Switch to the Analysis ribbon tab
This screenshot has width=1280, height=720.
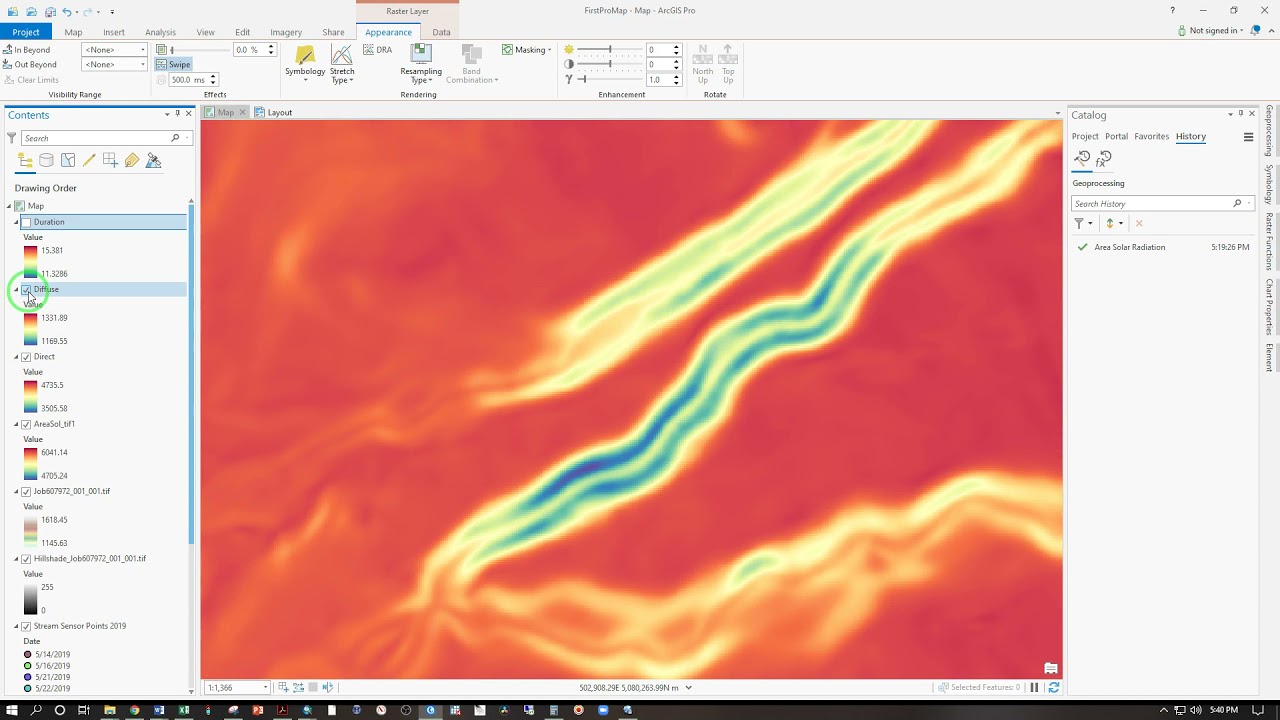click(160, 32)
